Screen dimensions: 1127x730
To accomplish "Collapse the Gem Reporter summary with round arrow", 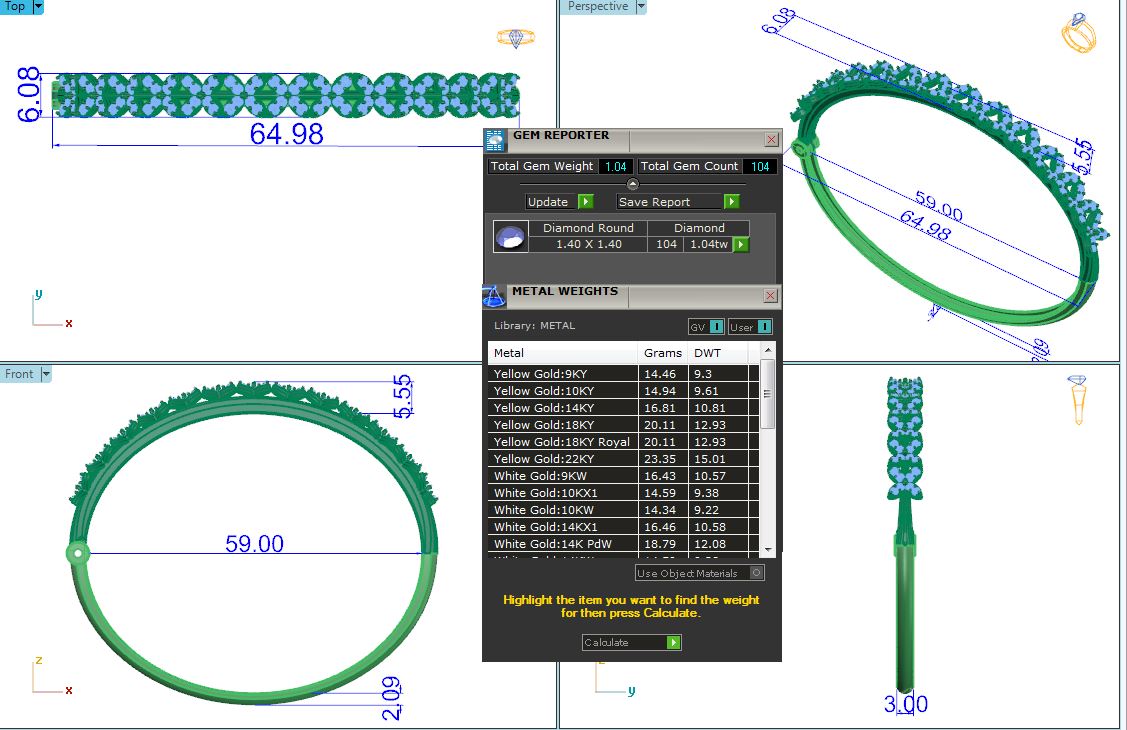I will (x=632, y=184).
